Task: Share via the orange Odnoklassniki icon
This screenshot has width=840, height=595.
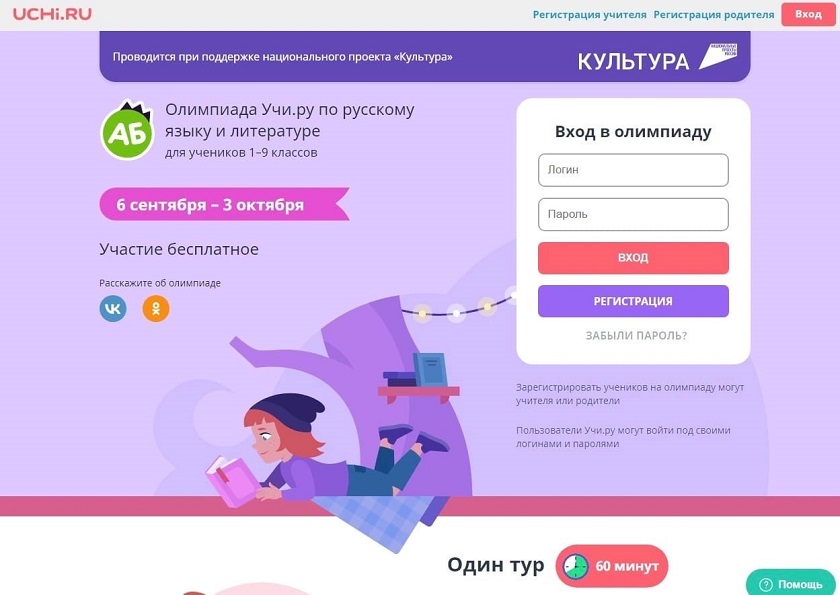Action: 156,308
